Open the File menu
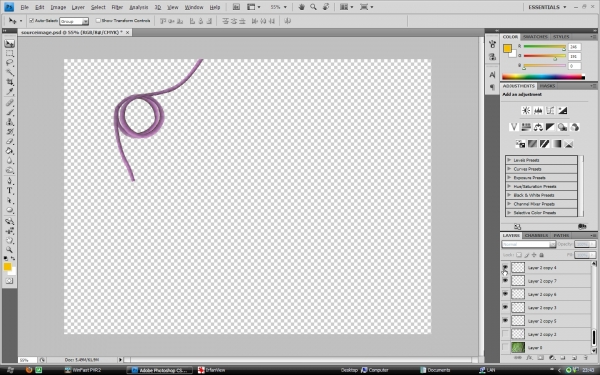 tap(24, 7)
